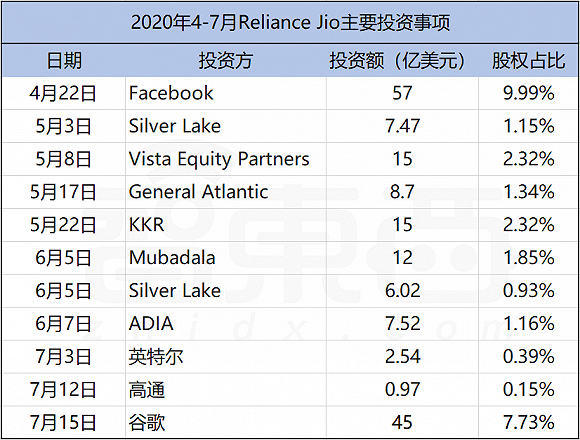
Task: Click the 股权占比 column header
Action: [x=528, y=60]
